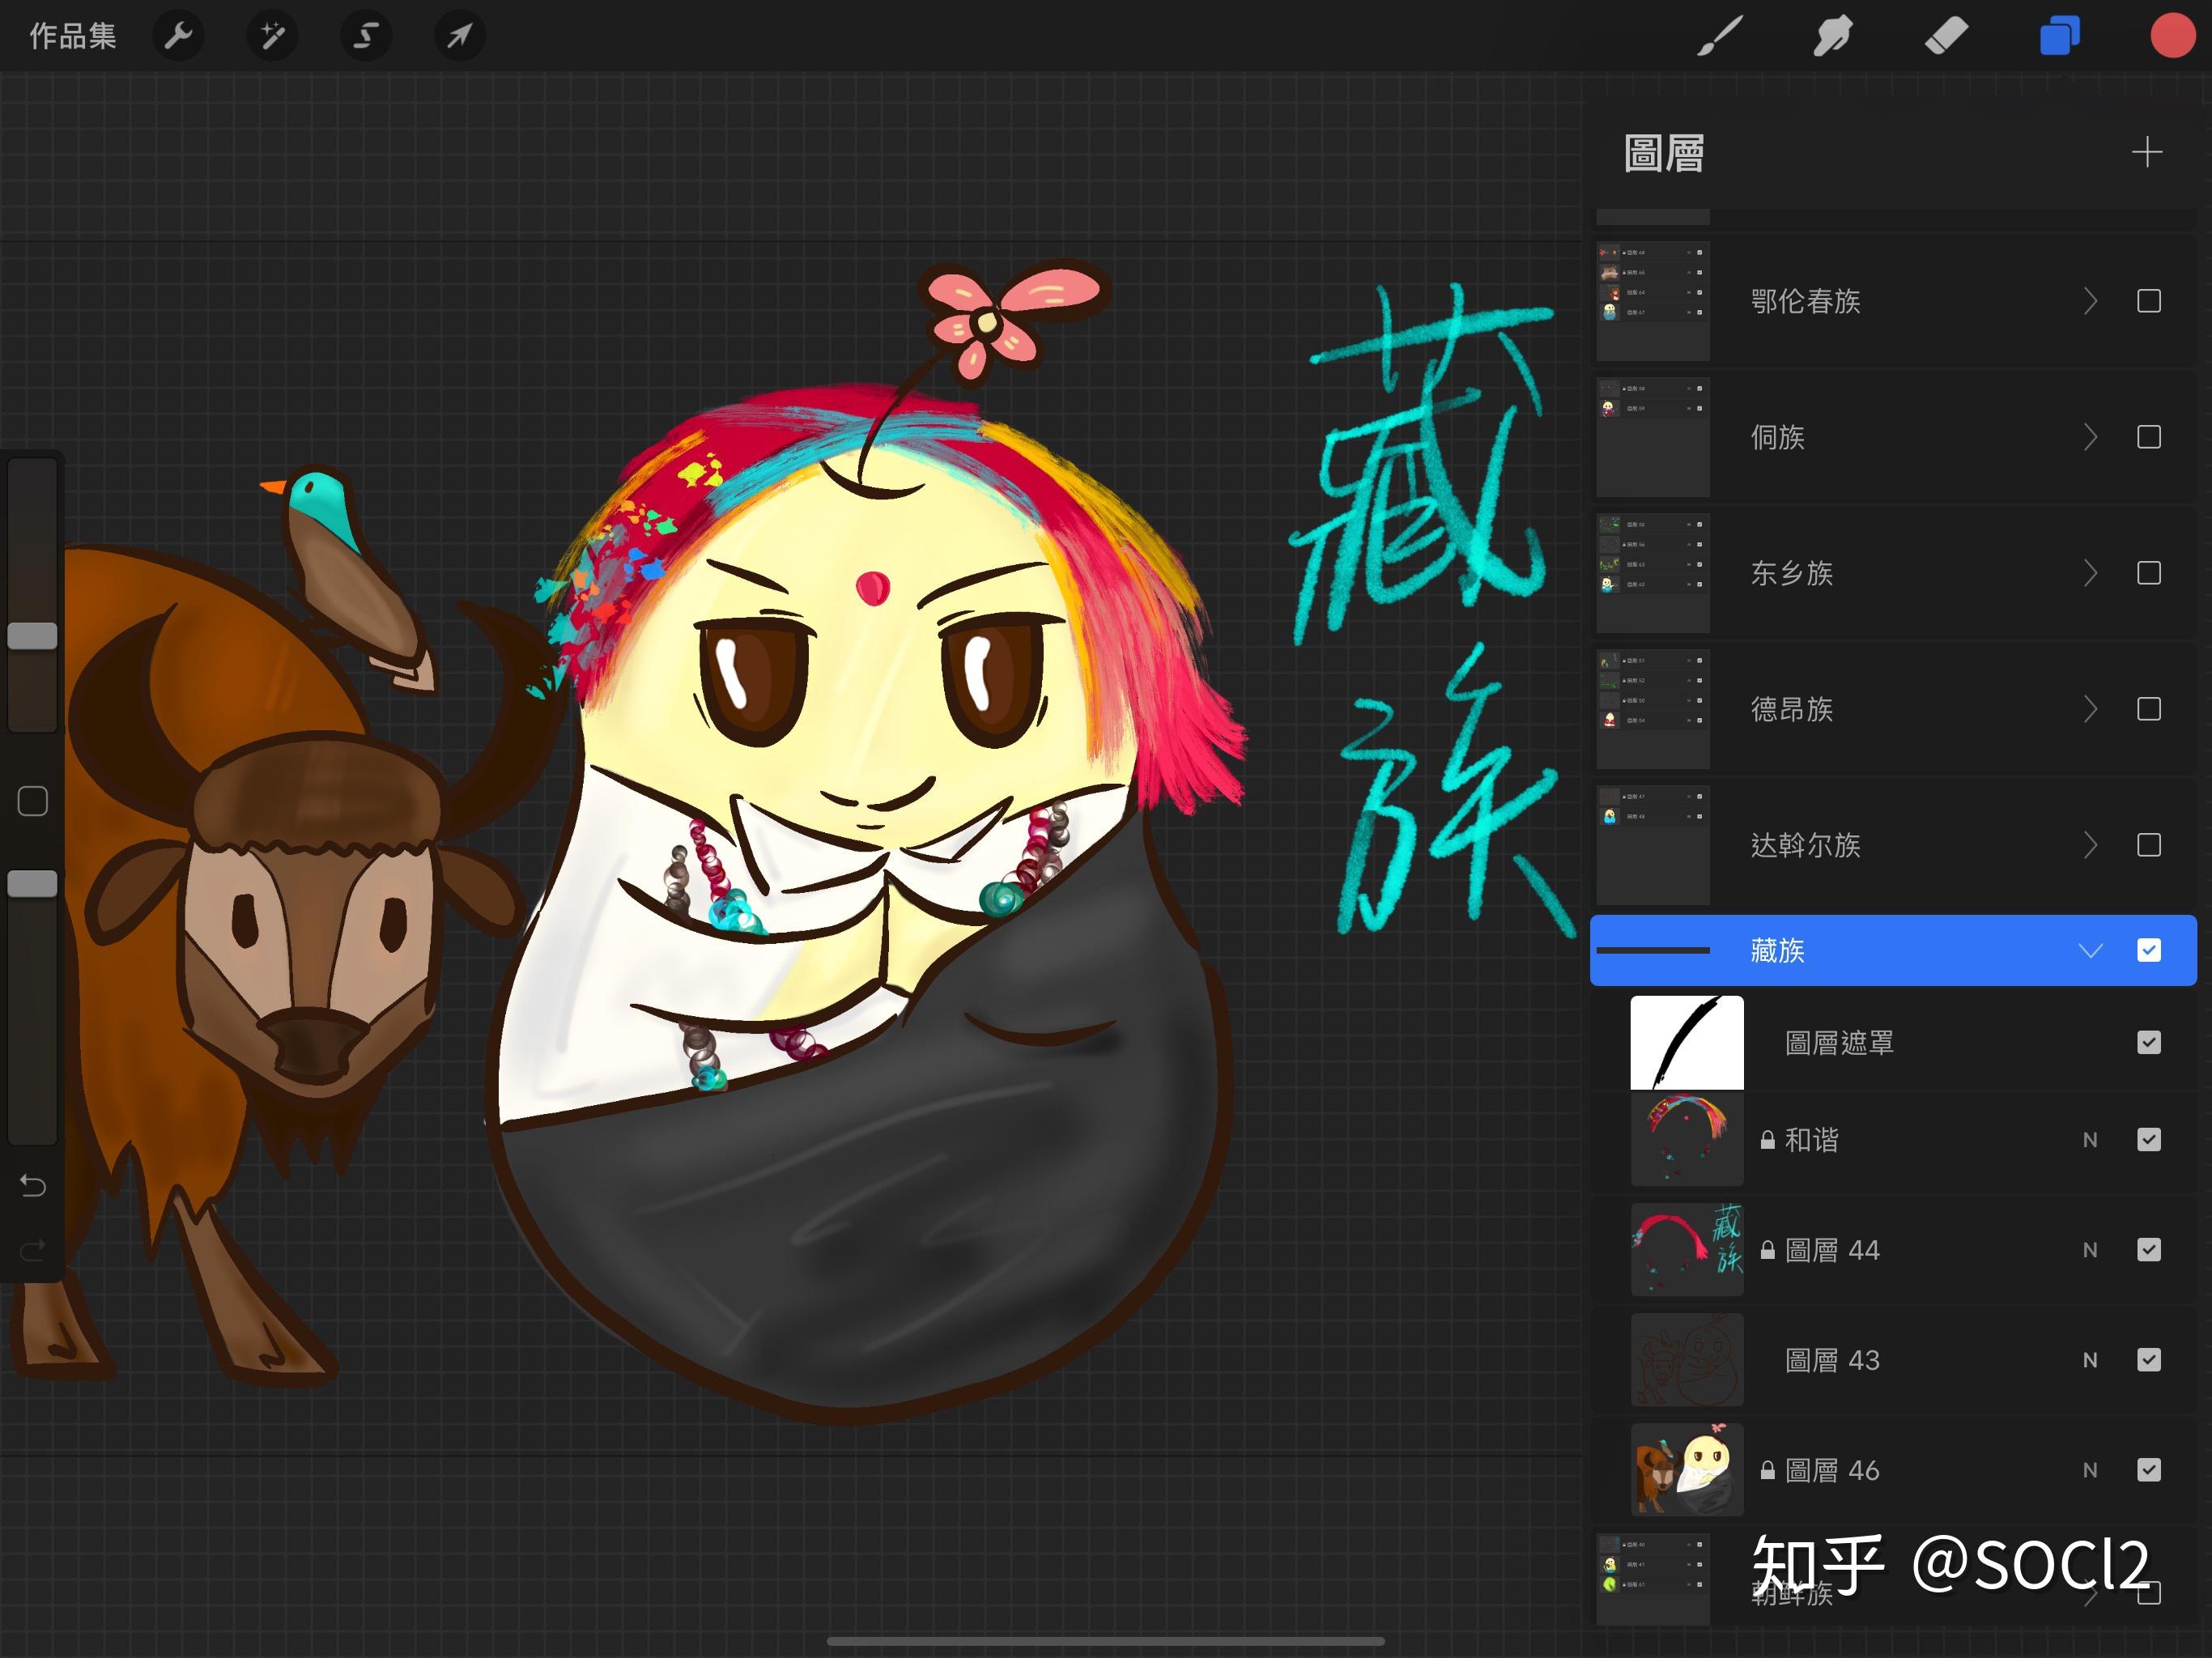The width and height of the screenshot is (2212, 1658).
Task: Tap the 德昂族 group name
Action: pyautogui.click(x=1791, y=709)
